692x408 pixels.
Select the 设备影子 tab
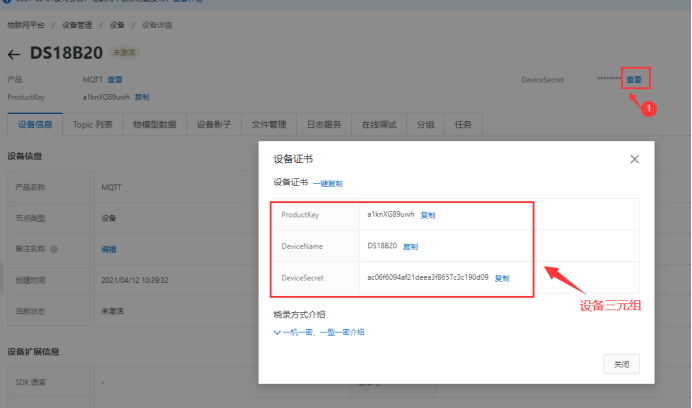(214, 125)
